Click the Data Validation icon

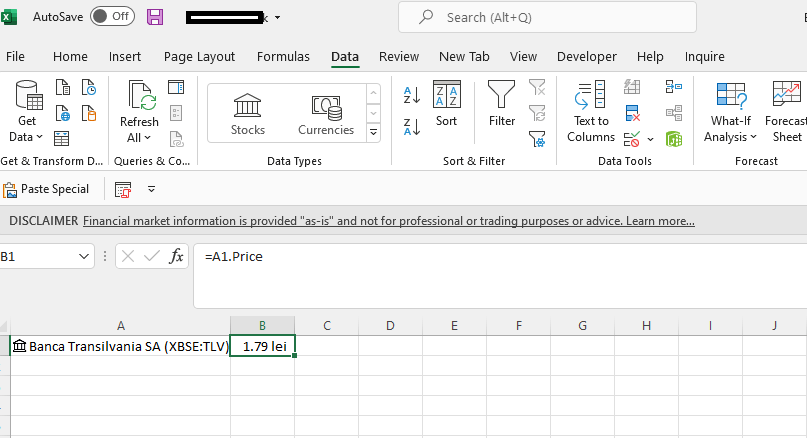tap(631, 139)
